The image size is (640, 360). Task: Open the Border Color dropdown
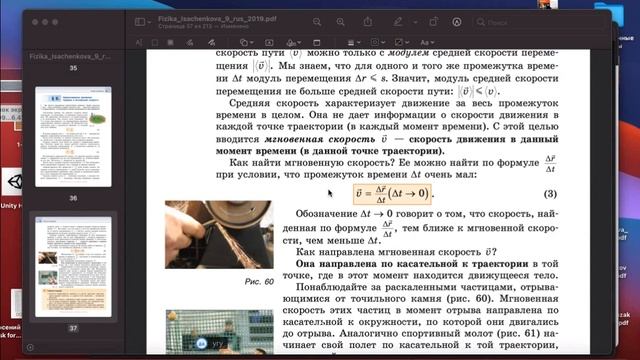377,42
